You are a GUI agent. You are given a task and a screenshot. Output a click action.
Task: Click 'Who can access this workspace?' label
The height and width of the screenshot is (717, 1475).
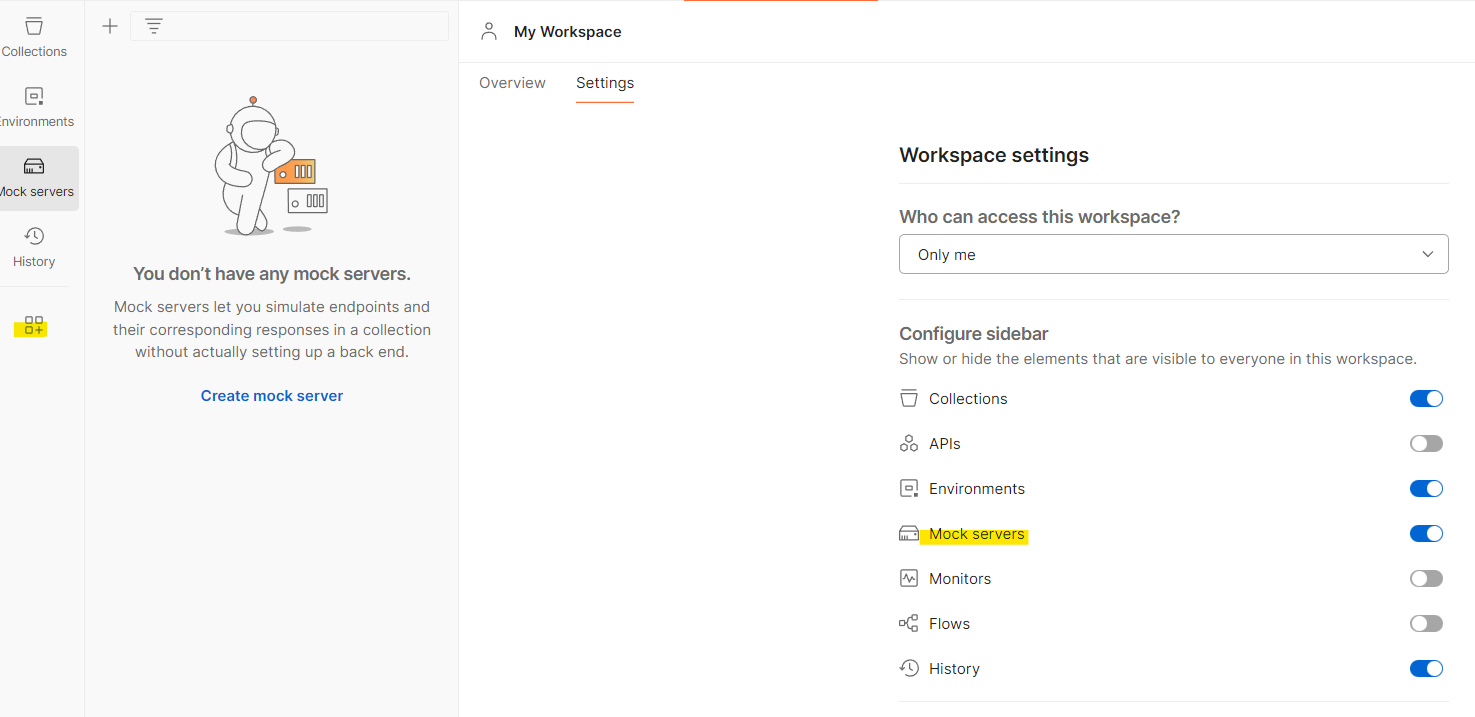(1040, 217)
